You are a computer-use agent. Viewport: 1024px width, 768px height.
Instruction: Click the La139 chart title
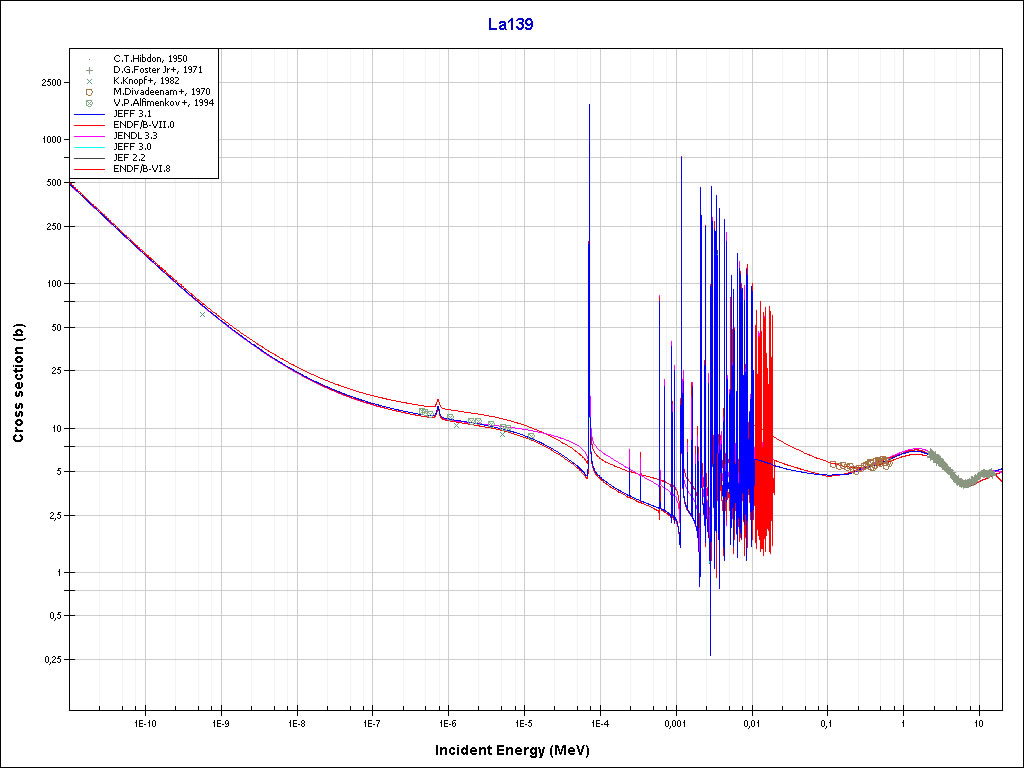(510, 25)
